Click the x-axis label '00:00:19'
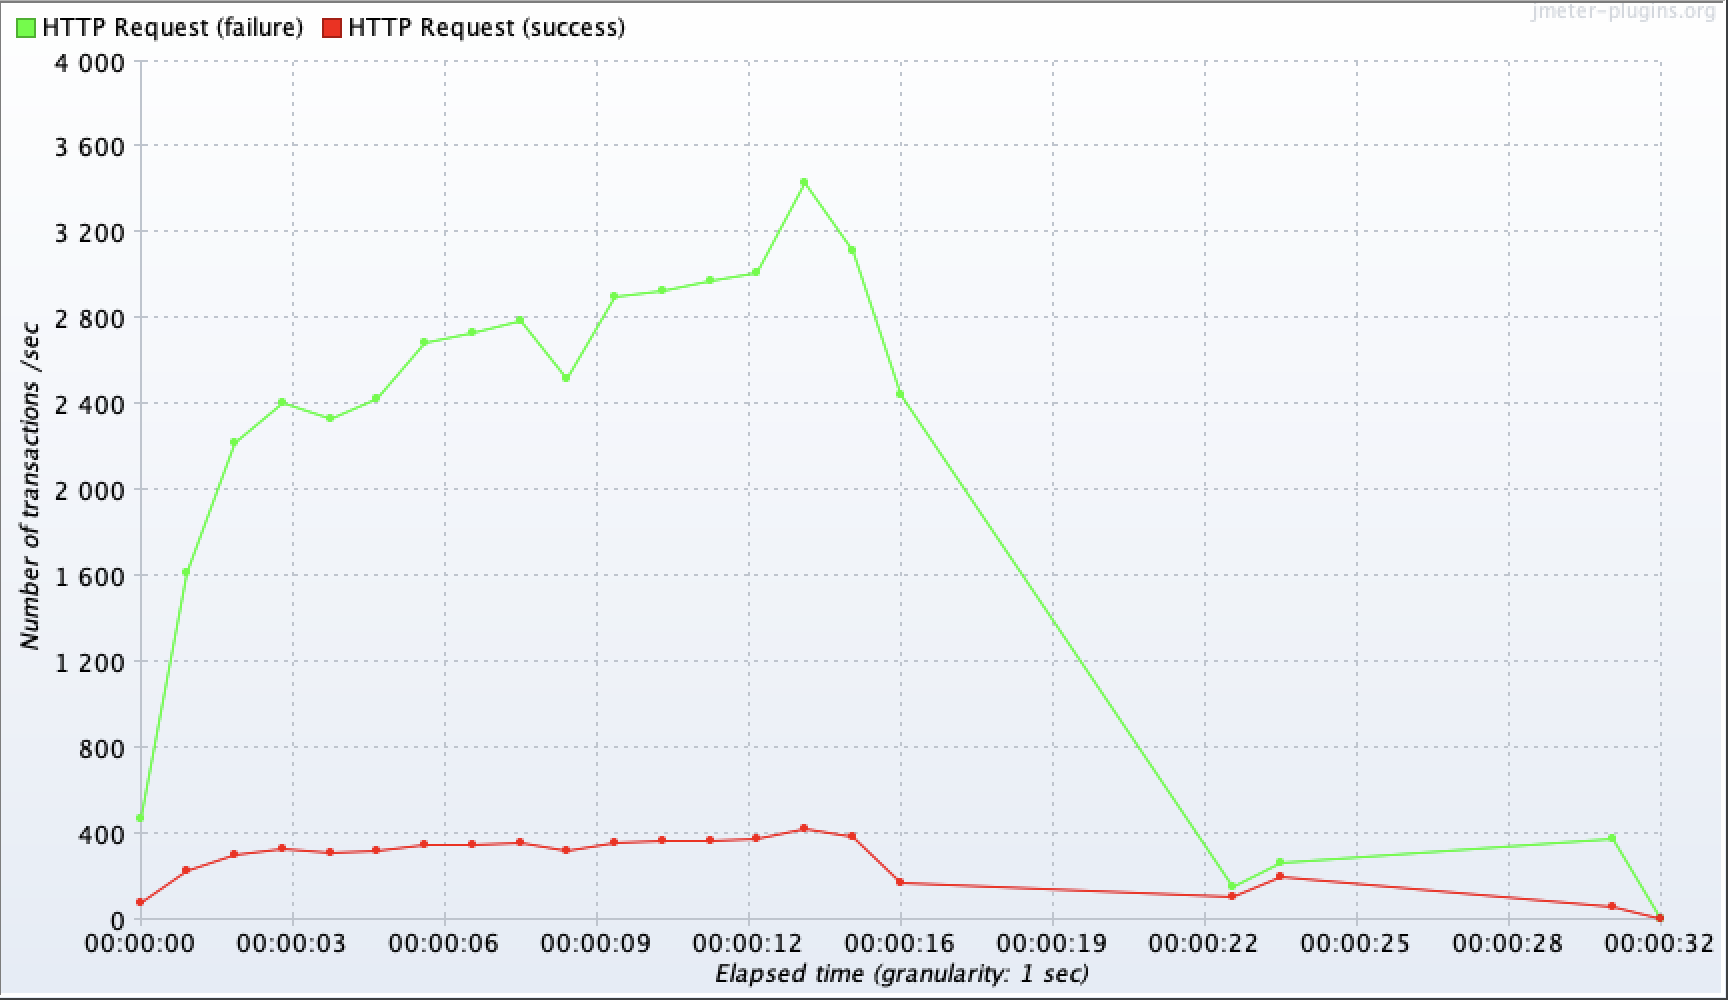The image size is (1728, 1000). 1052,944
